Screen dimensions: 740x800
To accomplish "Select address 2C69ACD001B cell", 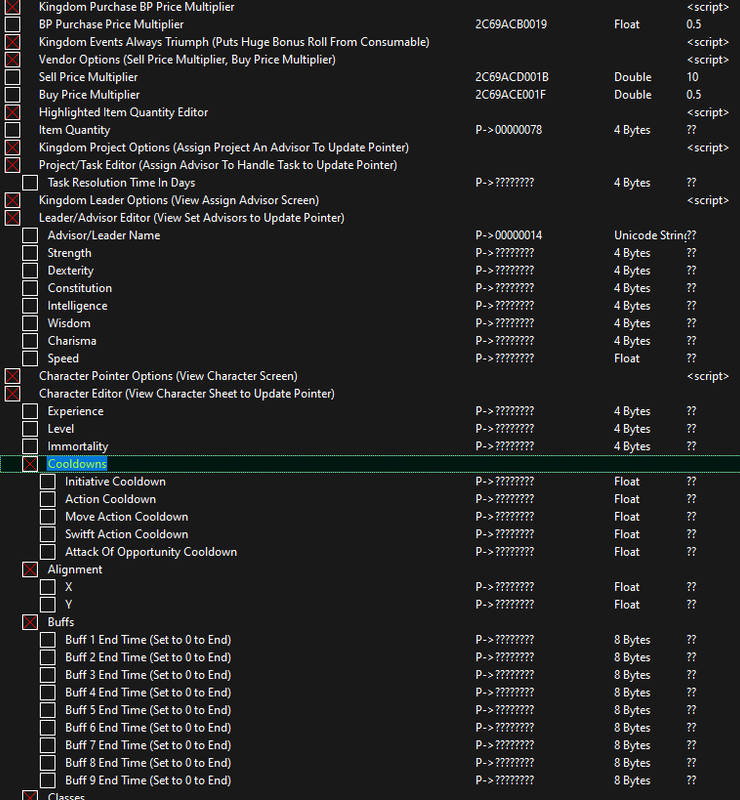I will click(x=512, y=77).
